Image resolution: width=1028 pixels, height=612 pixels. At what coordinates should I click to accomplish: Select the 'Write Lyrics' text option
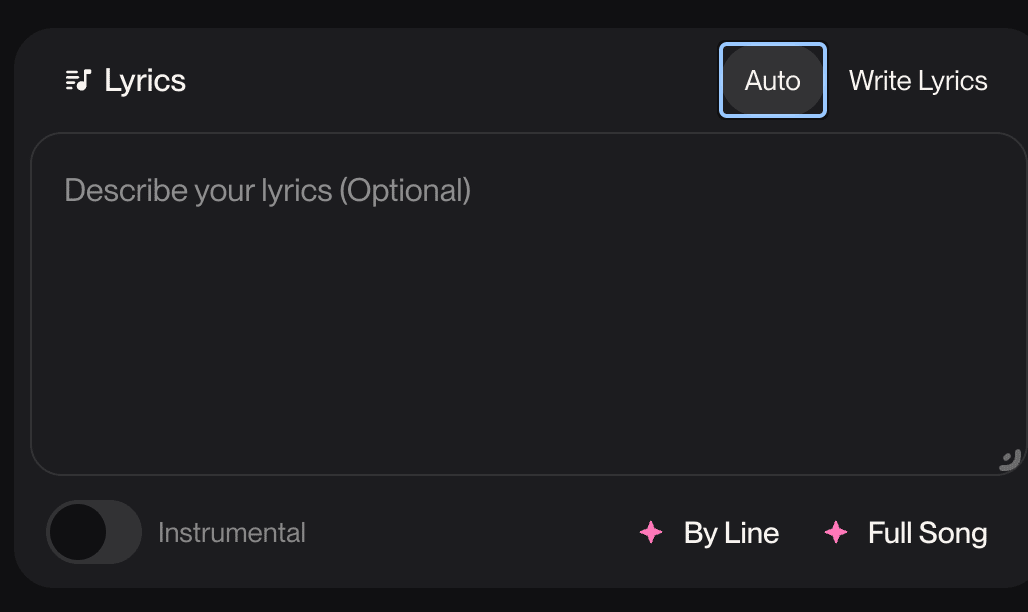click(918, 81)
